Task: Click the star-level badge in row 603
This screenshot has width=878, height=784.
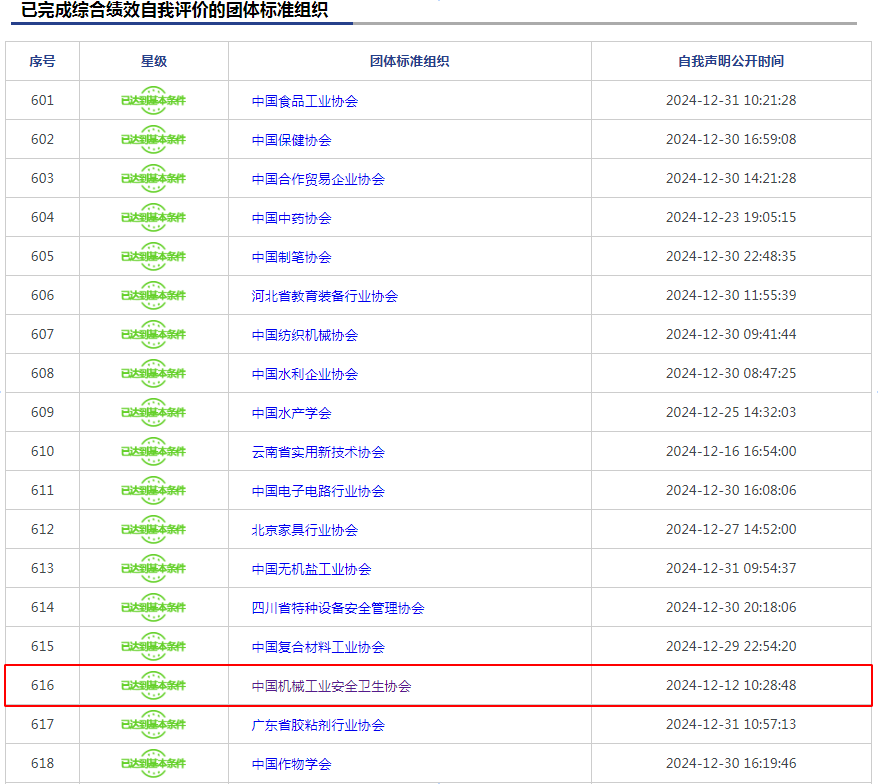Action: (153, 178)
